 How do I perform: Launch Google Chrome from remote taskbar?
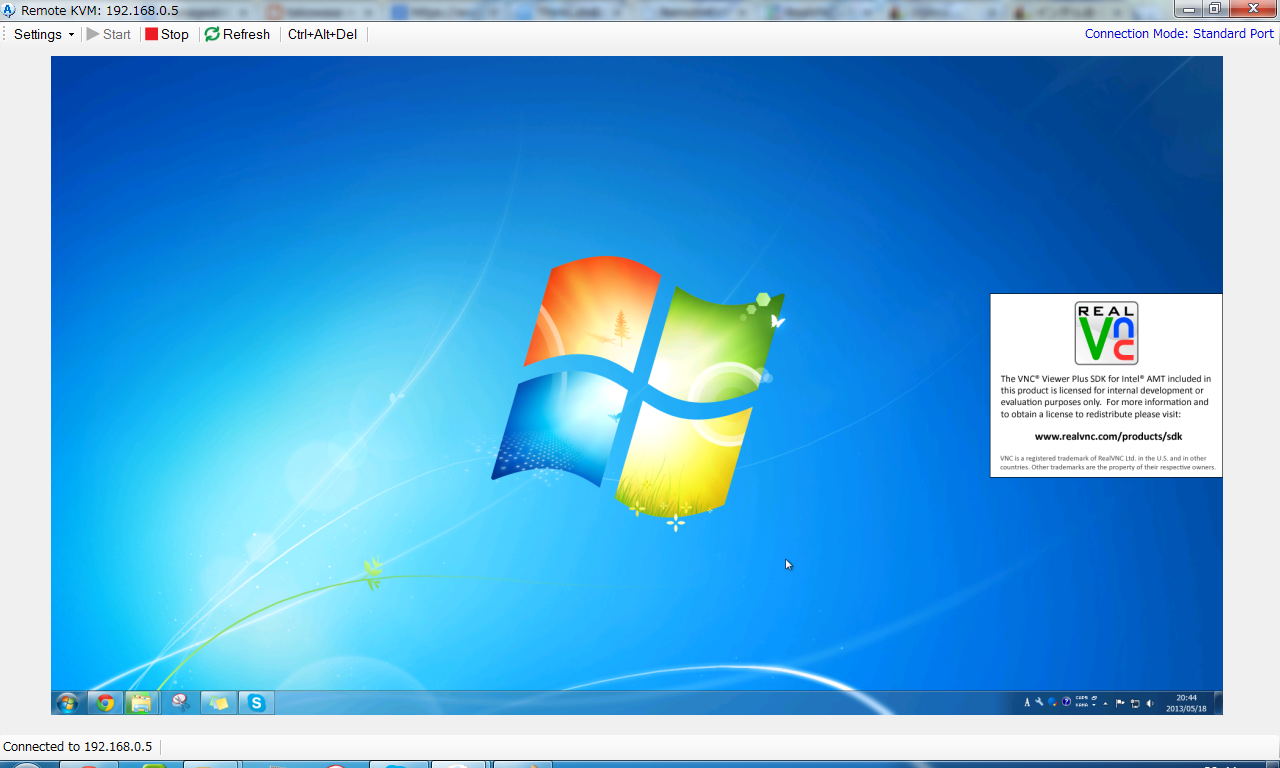105,703
